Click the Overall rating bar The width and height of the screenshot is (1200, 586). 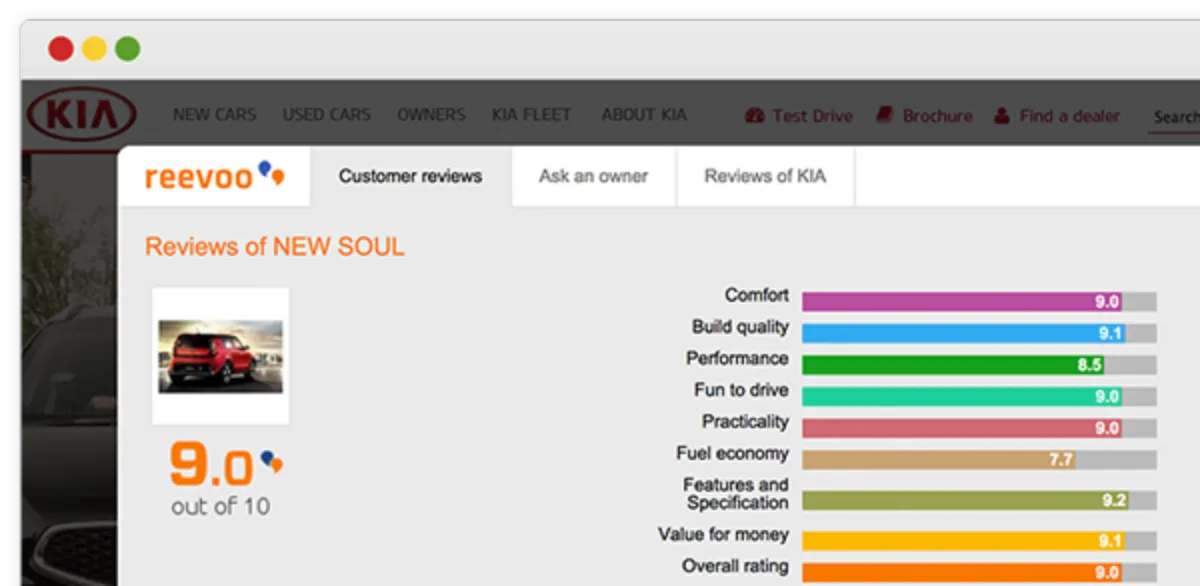pyautogui.click(x=979, y=572)
